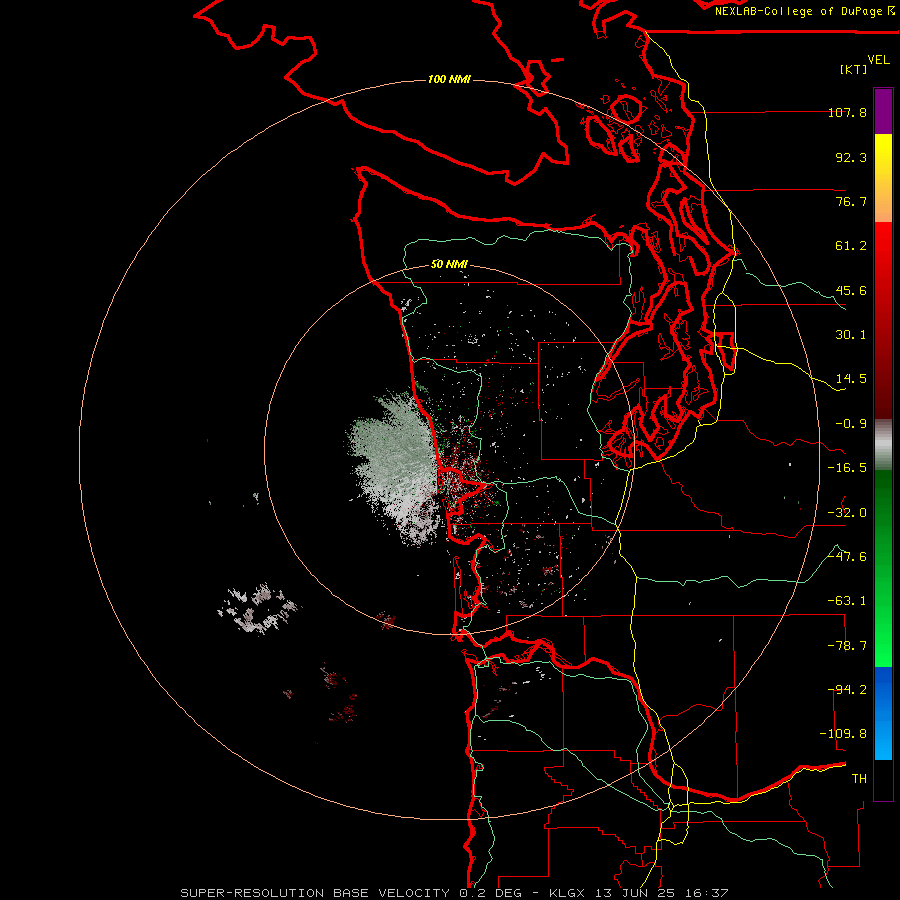Click the -109.8 velocity scale value
Screen dimensions: 900x900
[843, 734]
